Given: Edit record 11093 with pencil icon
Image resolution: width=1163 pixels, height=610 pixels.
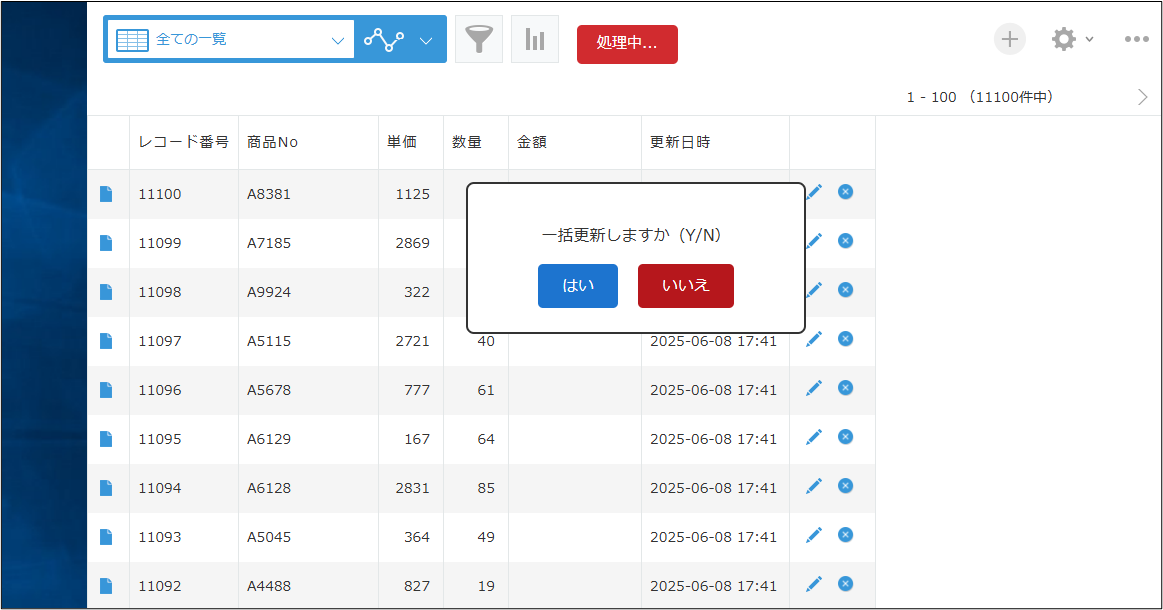Looking at the screenshot, I should (814, 535).
